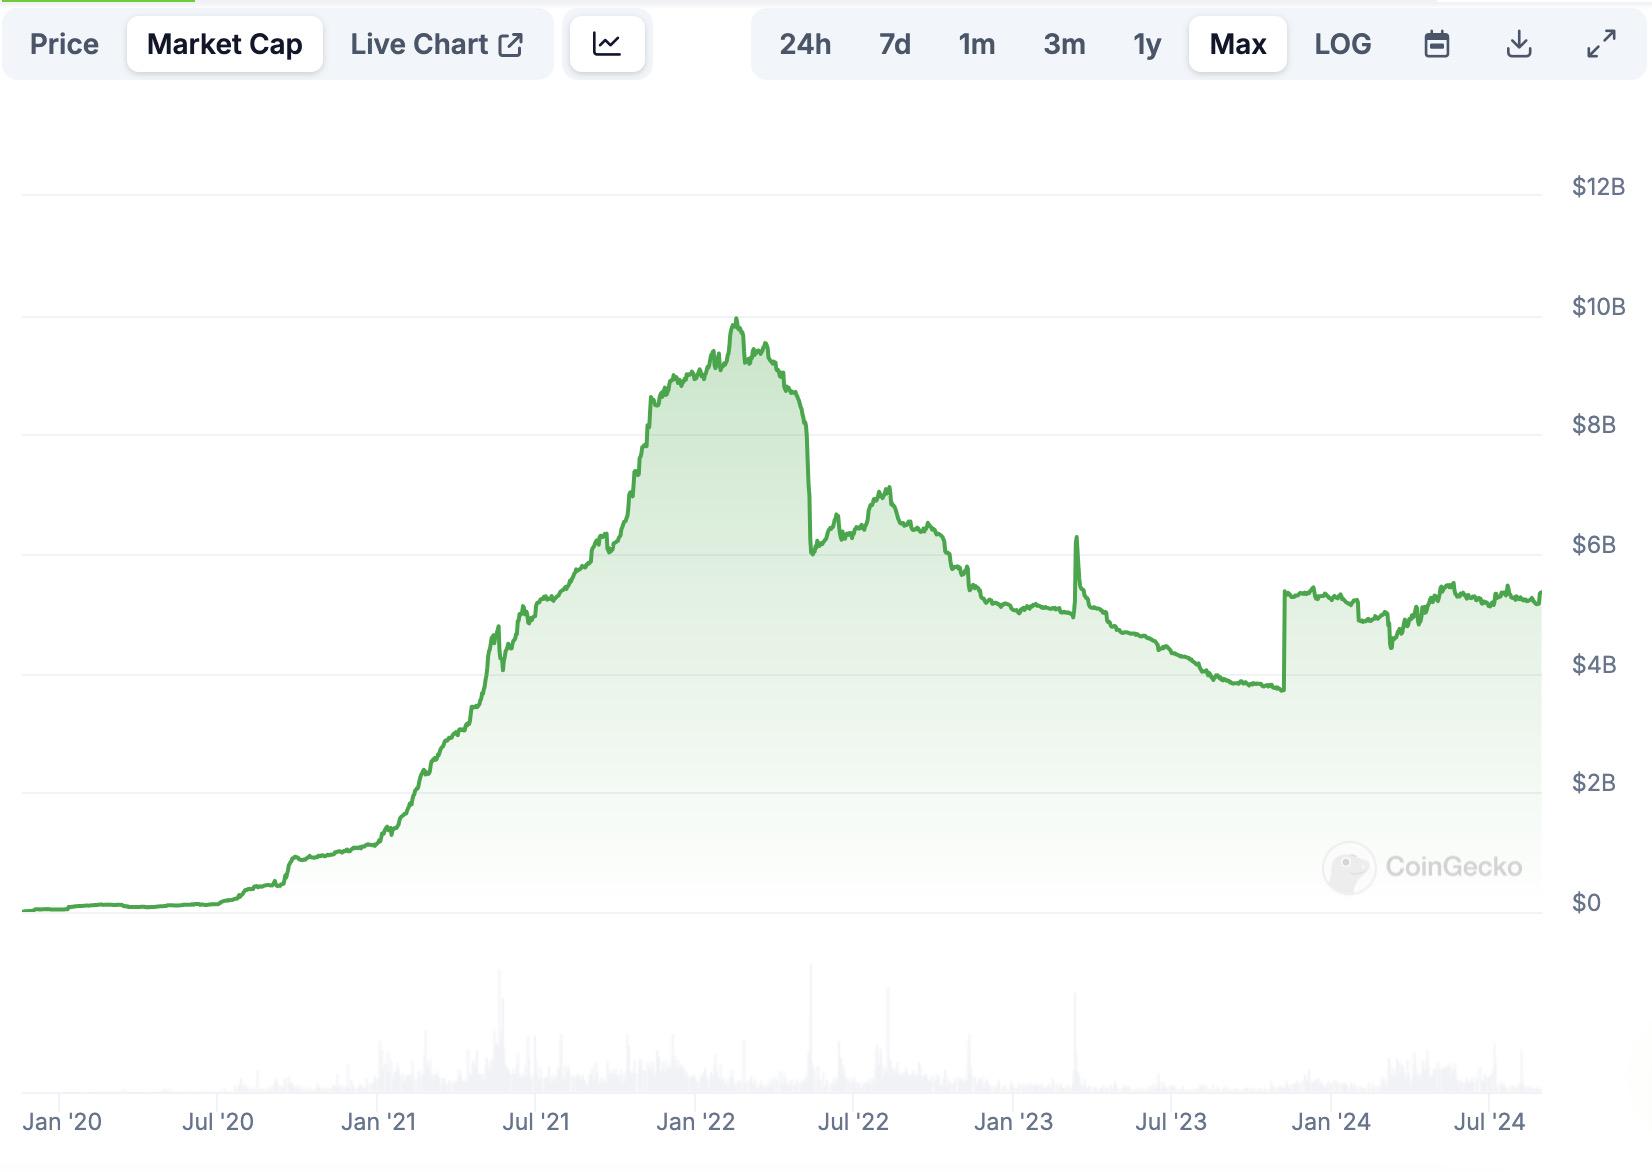Select the Market Cap tab
Screen dimensions: 1652x1172
pos(224,44)
